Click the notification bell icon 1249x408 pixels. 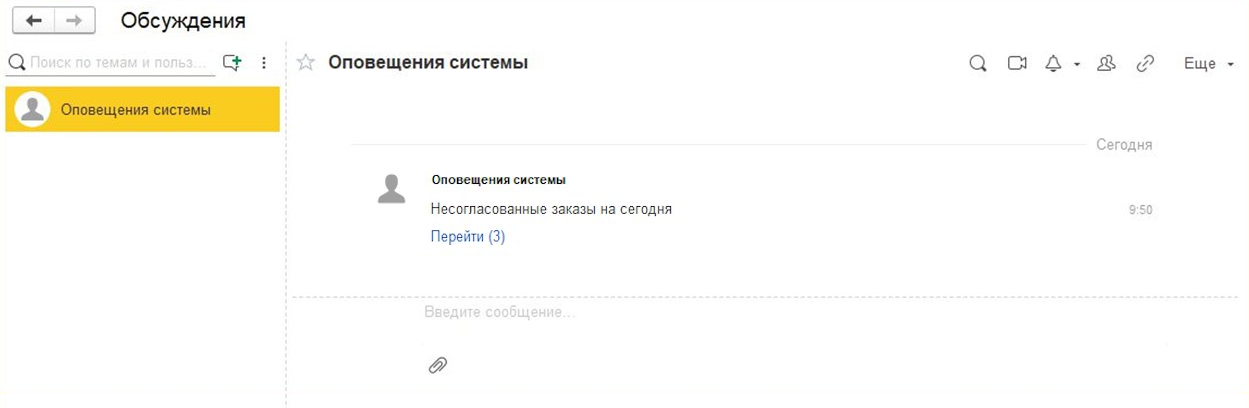coord(1053,64)
